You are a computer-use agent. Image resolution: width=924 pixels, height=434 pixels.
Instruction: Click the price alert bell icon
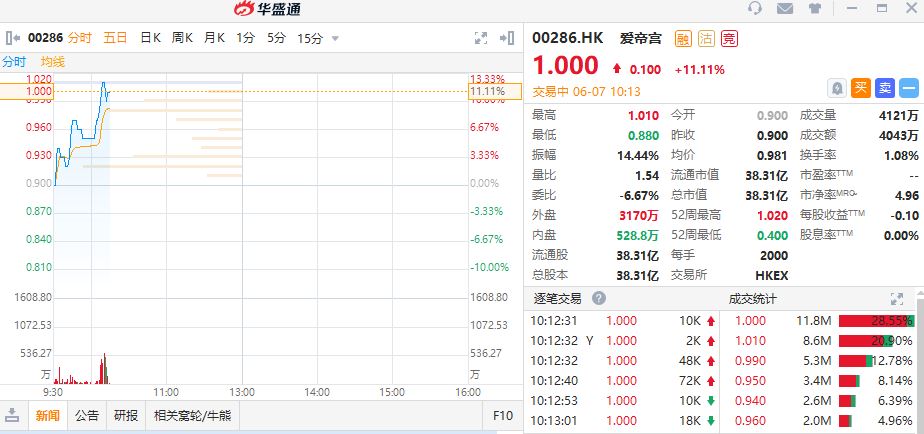click(x=837, y=88)
